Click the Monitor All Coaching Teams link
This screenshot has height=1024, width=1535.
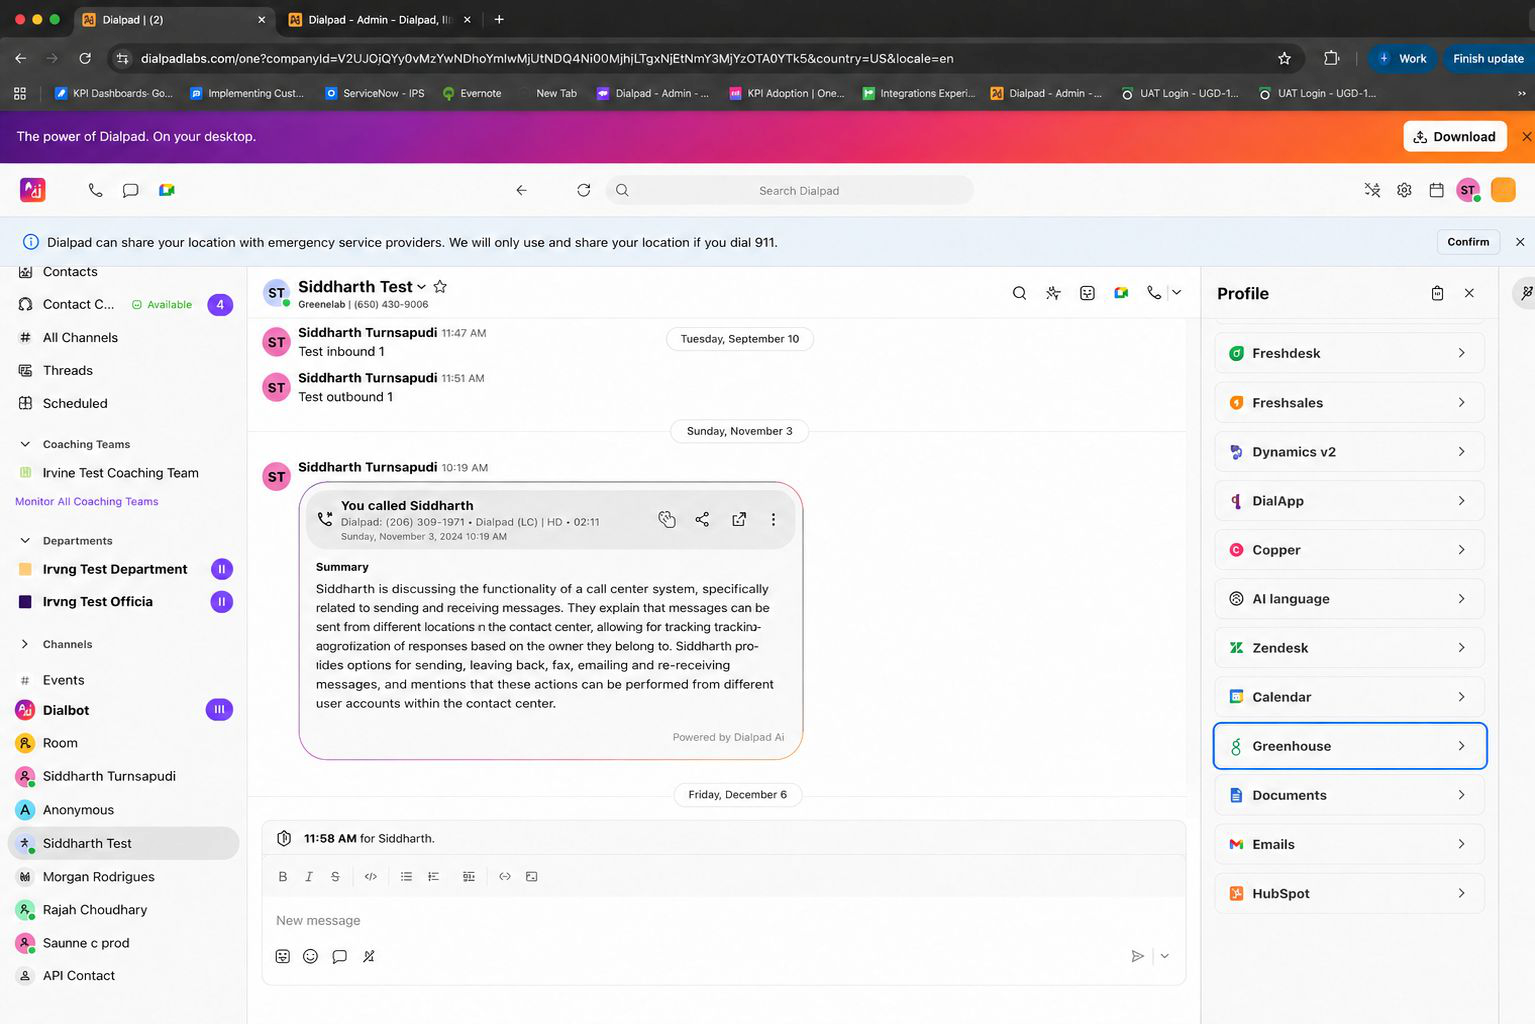[x=87, y=502]
